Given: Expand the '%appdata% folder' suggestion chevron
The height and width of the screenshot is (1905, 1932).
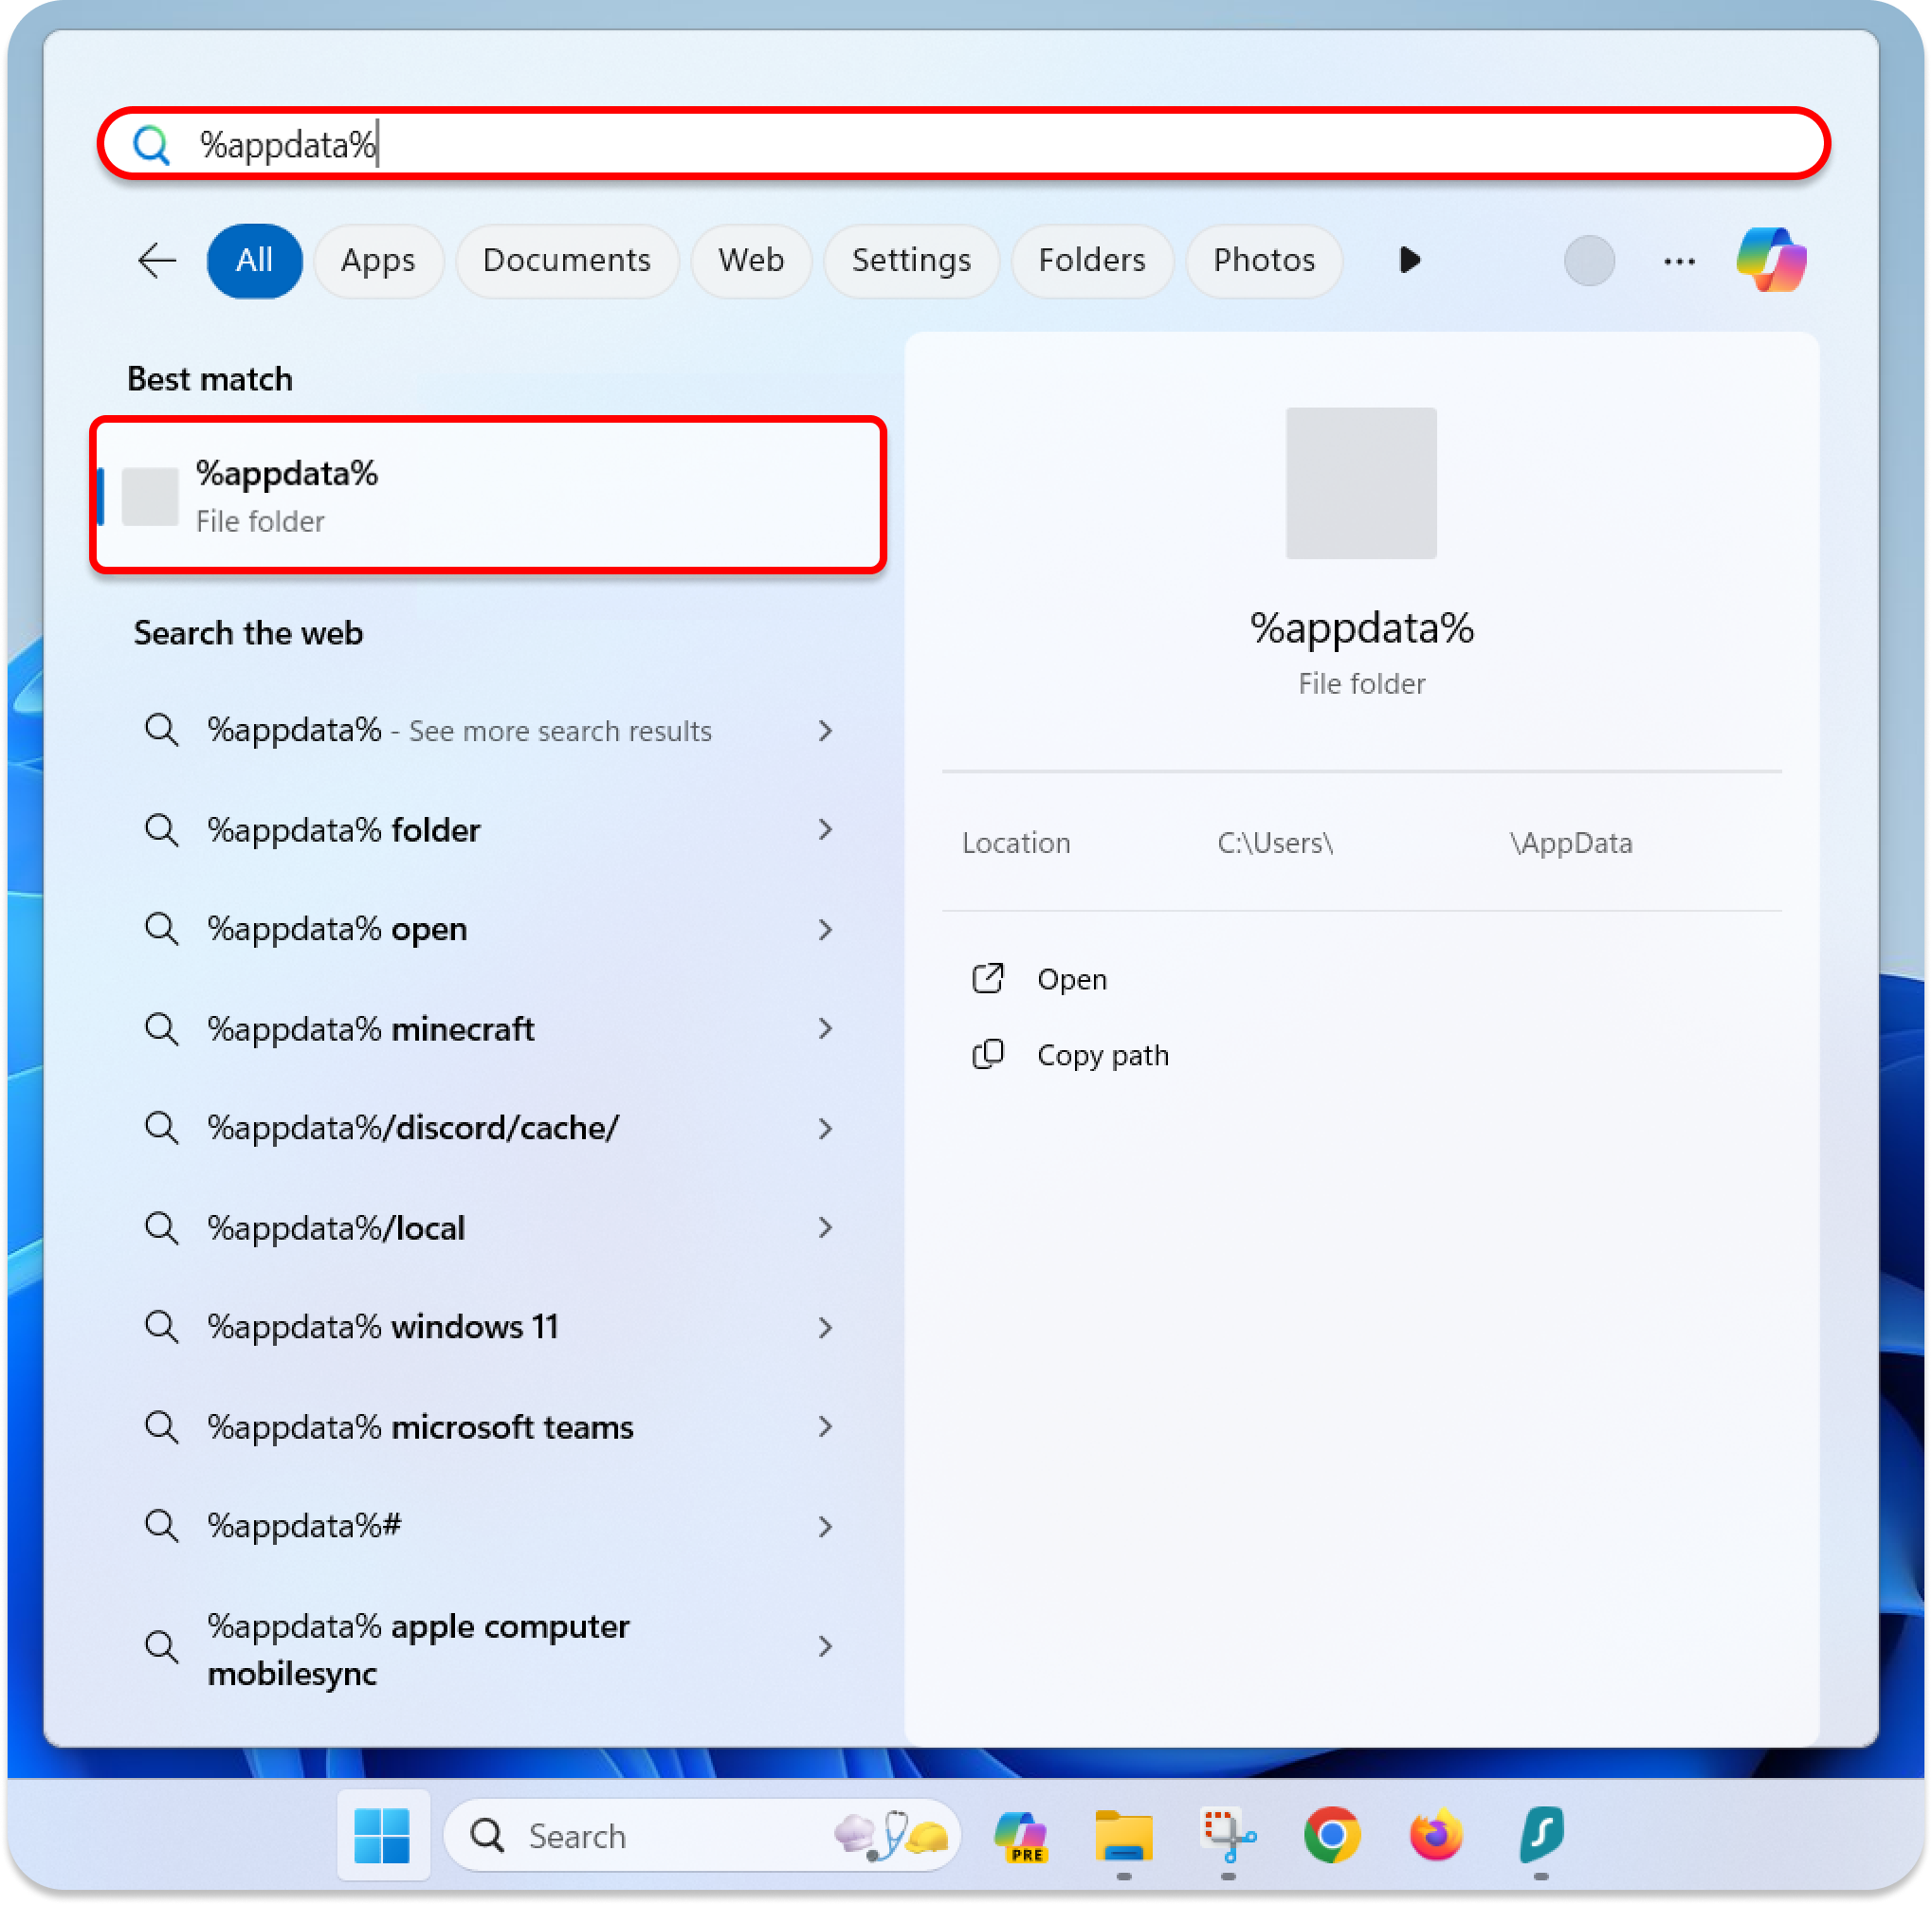Looking at the screenshot, I should click(825, 829).
